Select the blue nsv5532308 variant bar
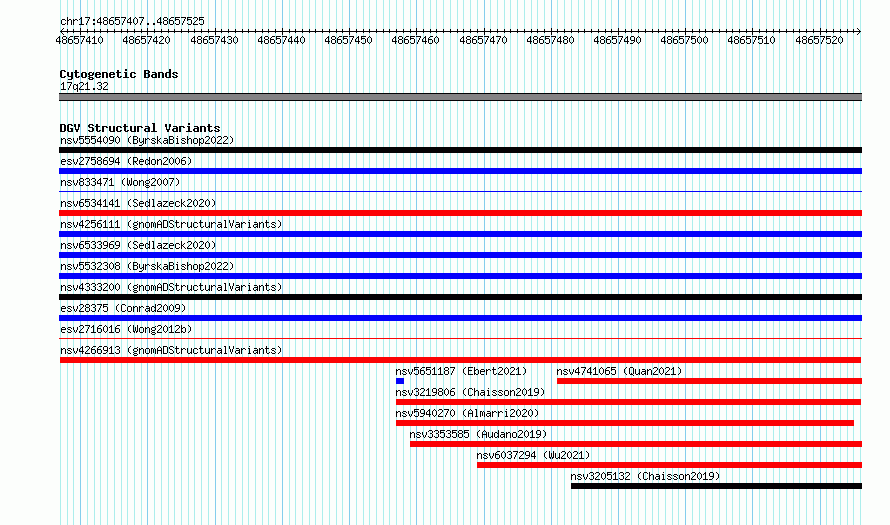 (x=460, y=276)
